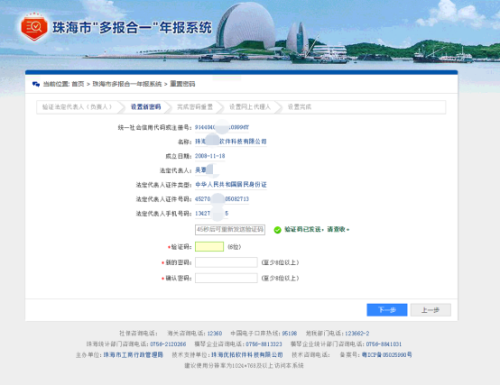Click the red shield logo of the annual report system
Screen dimensions: 500x385
[34, 27]
